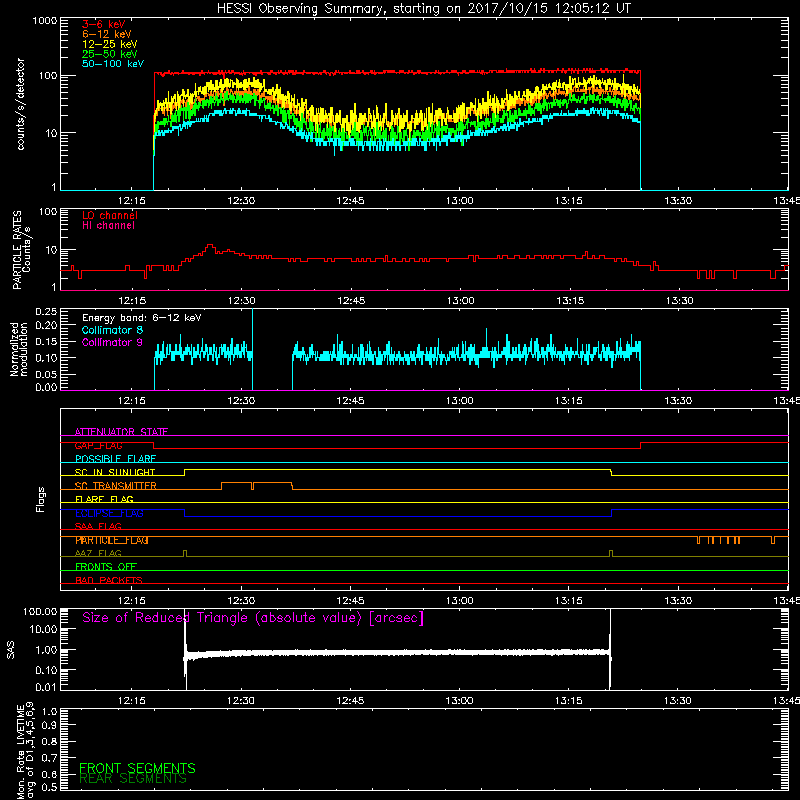Click the SC_IN_SUNLIGHT flag label
Screen dimensions: 800x800
click(115, 472)
